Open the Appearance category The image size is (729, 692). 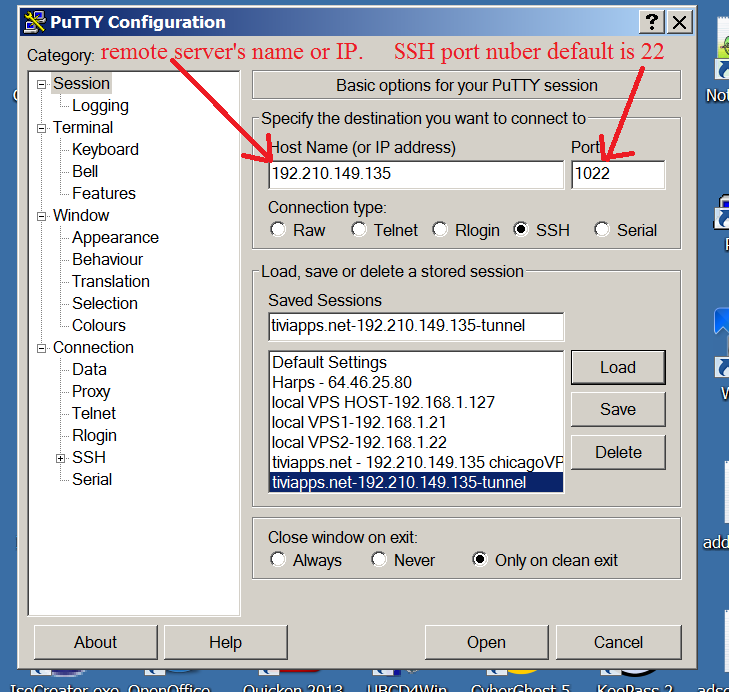pos(115,238)
